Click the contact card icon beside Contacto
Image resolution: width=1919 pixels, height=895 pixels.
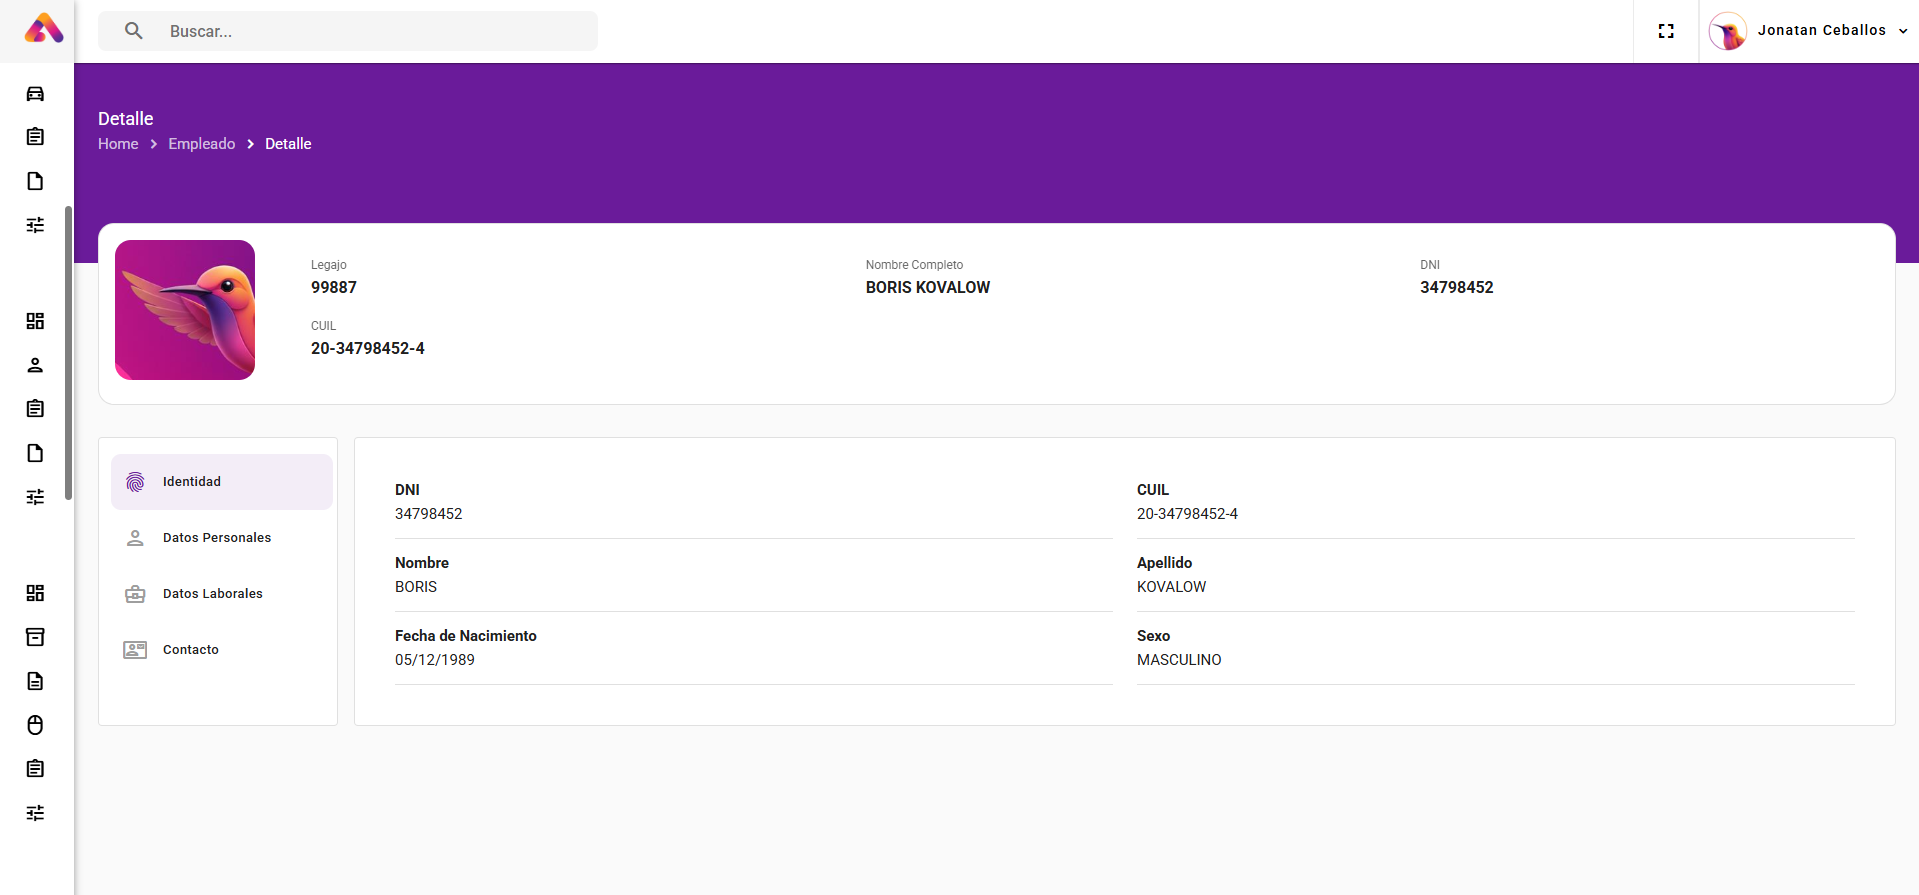135,650
